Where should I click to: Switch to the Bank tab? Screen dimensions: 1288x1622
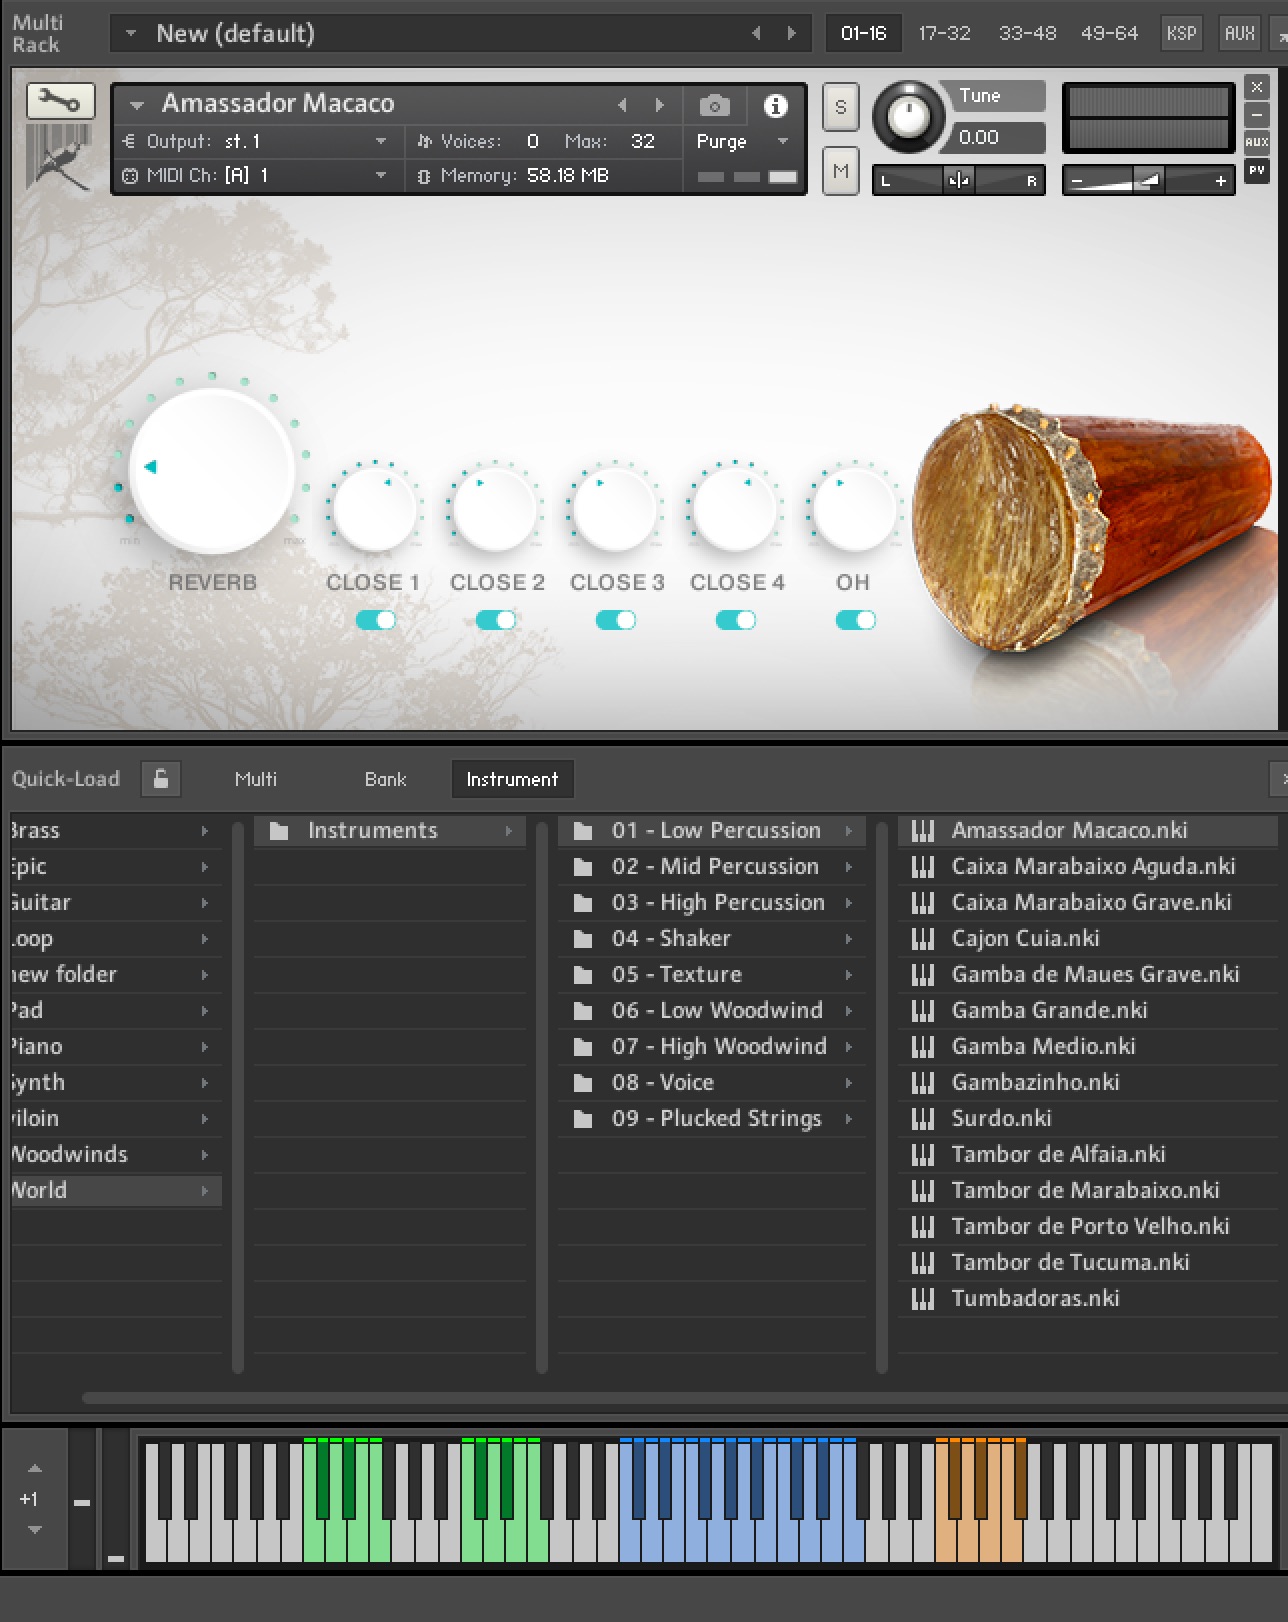[385, 779]
